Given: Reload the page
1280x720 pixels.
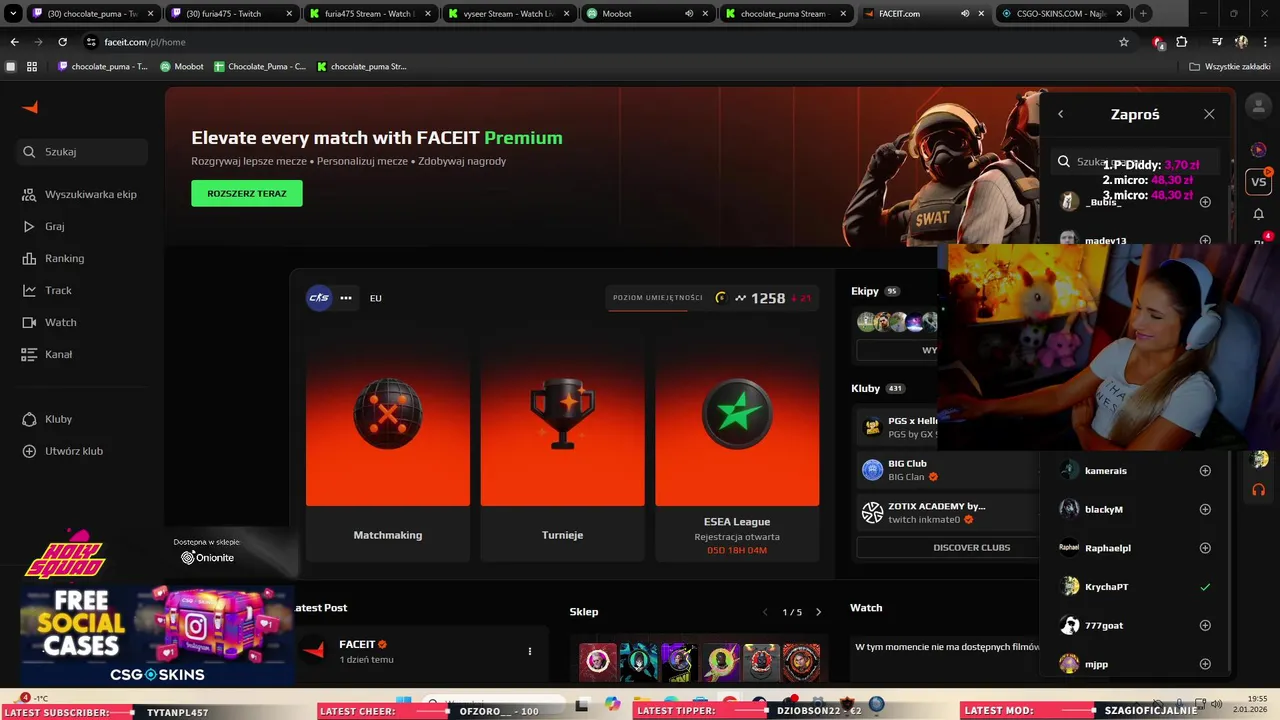Looking at the screenshot, I should [x=62, y=42].
